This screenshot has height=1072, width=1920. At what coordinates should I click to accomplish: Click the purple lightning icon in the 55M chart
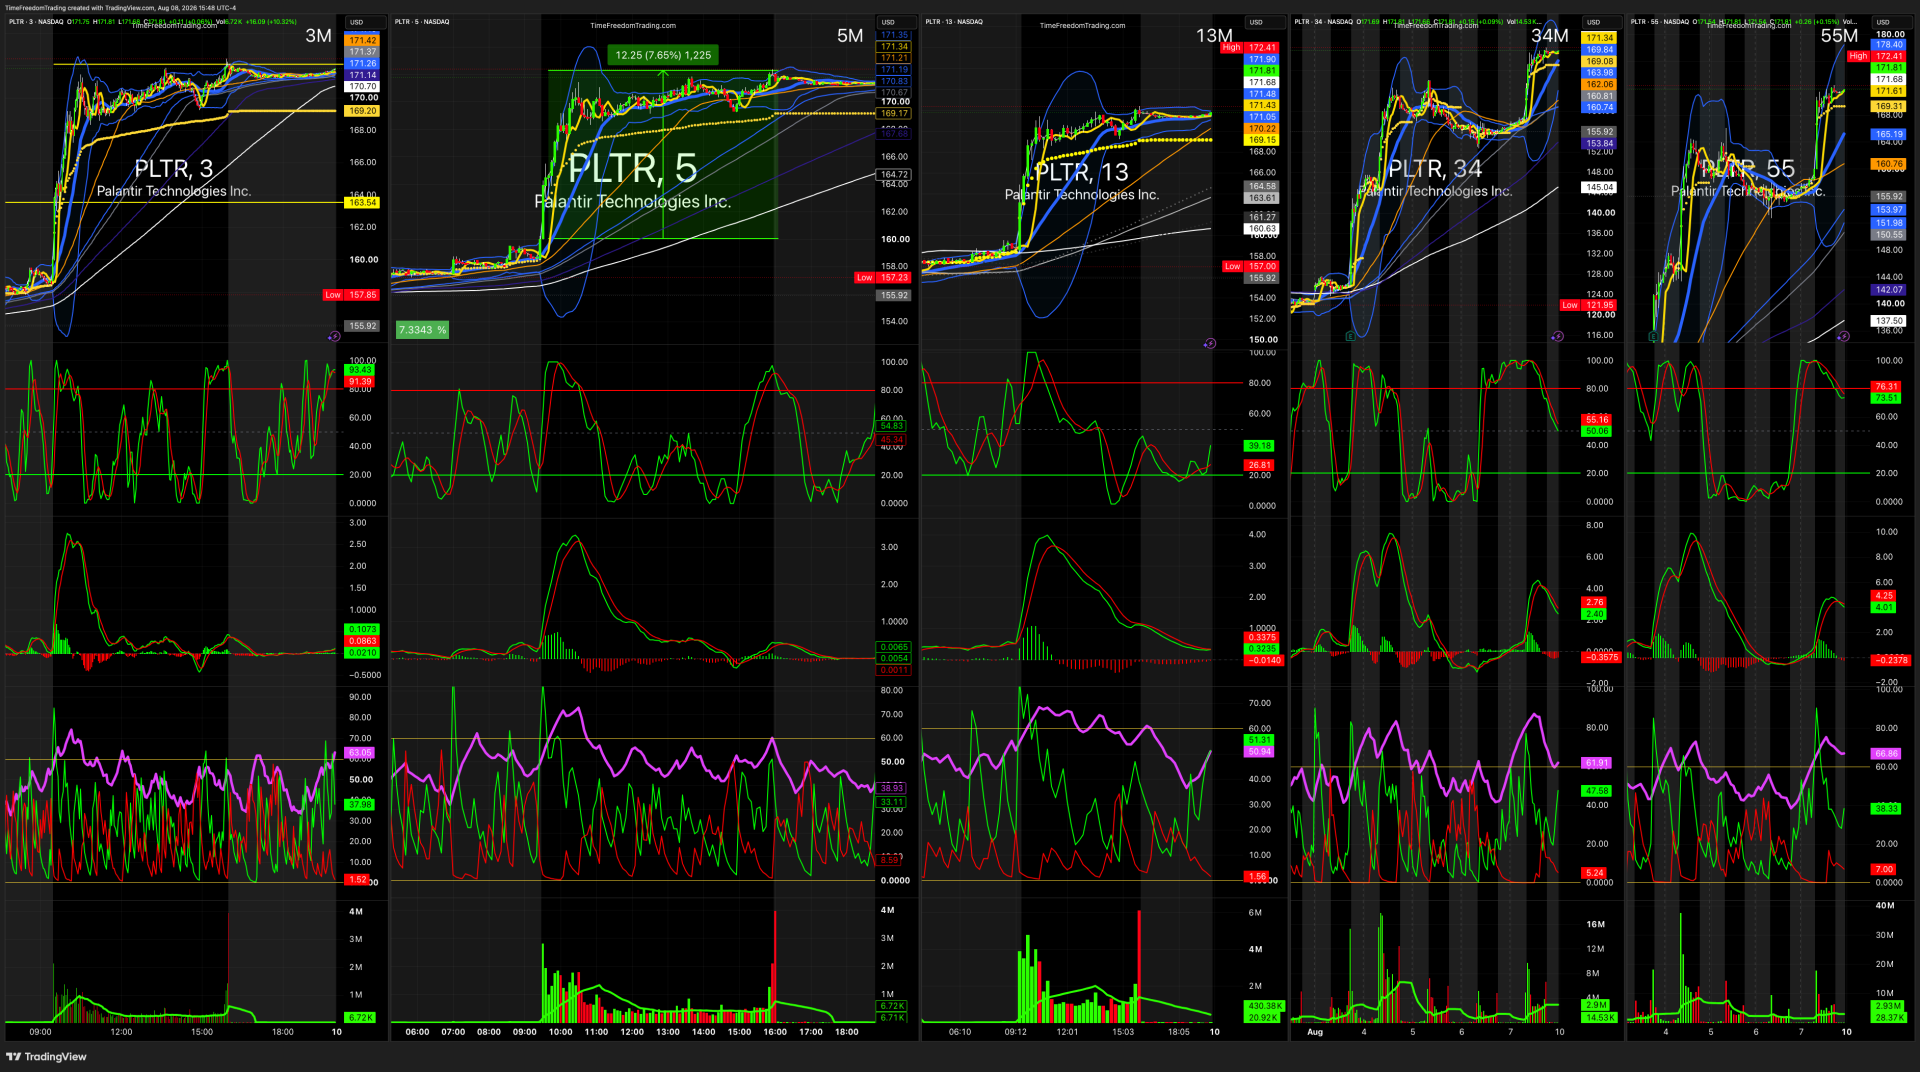coord(1843,337)
